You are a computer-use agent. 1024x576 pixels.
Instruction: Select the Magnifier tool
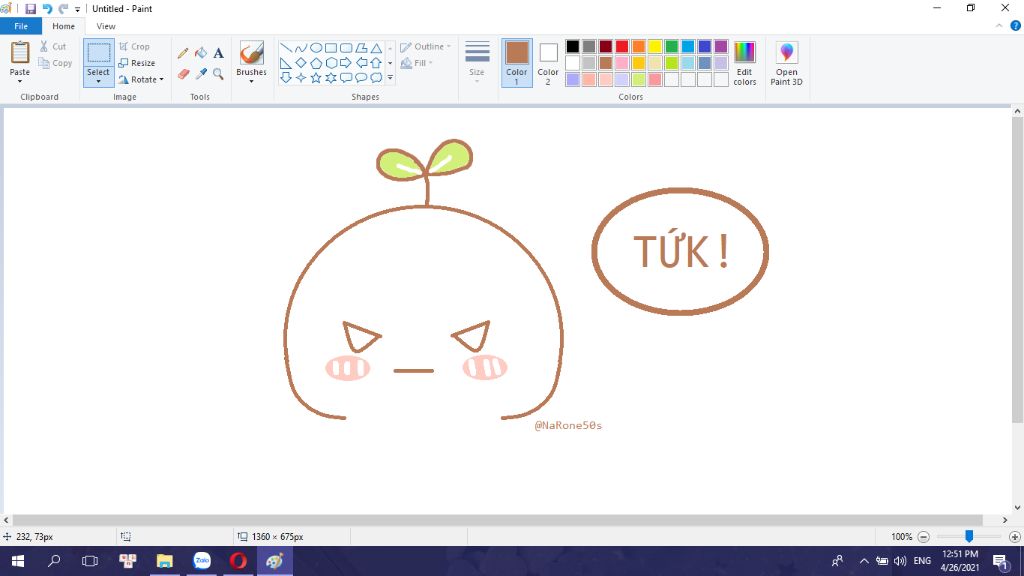tap(218, 74)
